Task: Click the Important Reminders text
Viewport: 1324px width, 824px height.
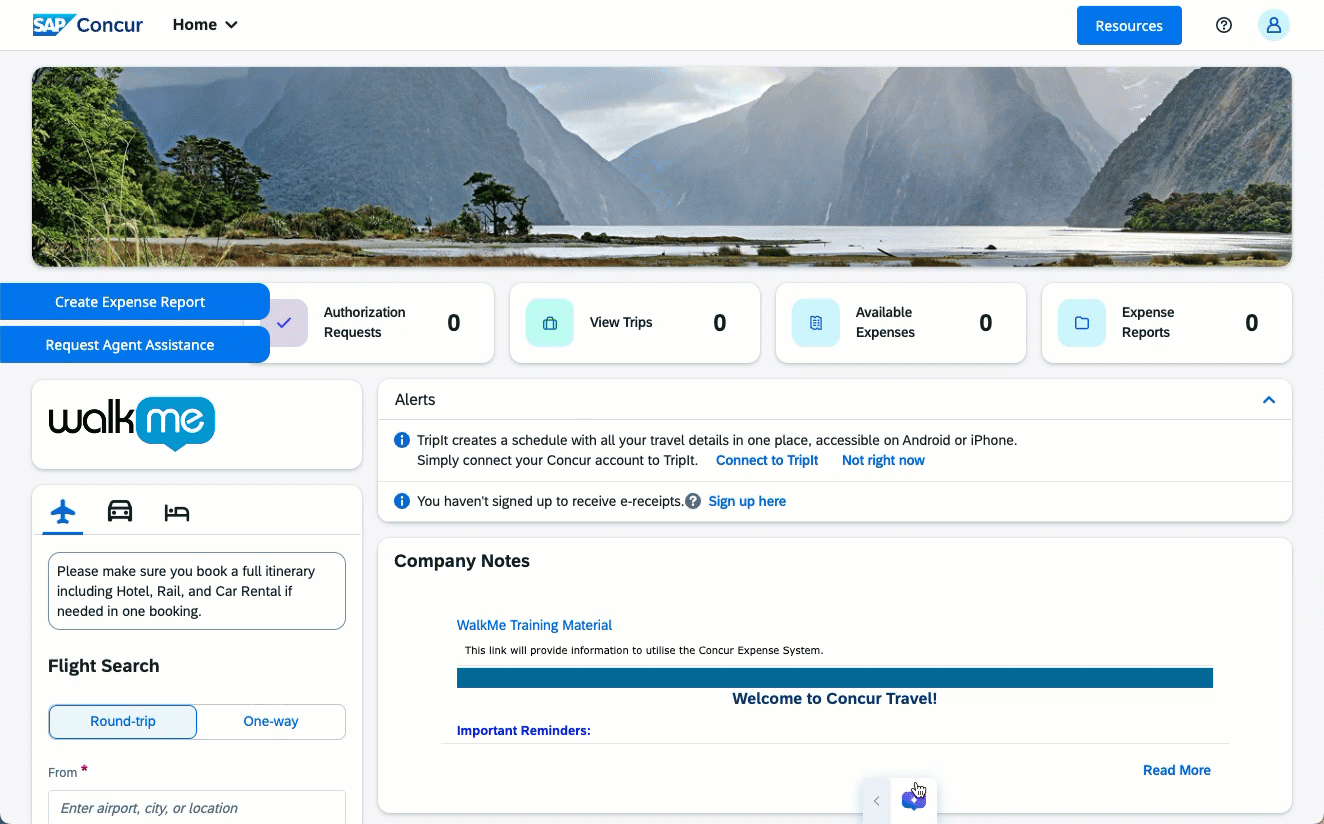Action: pyautogui.click(x=524, y=731)
